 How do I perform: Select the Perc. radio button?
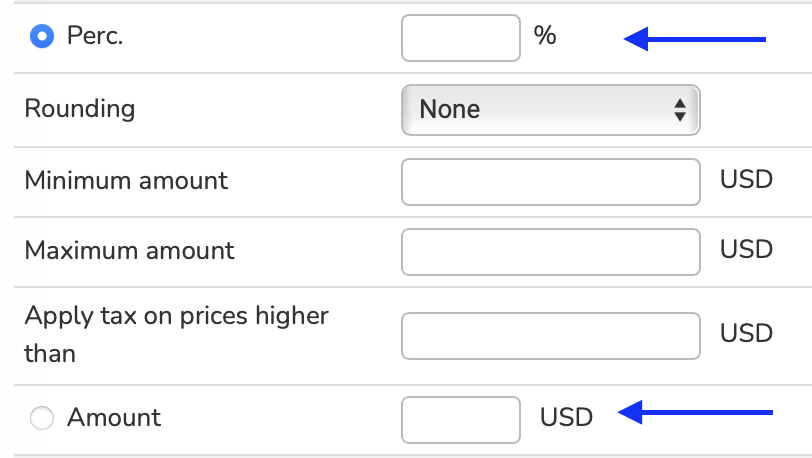tap(42, 37)
